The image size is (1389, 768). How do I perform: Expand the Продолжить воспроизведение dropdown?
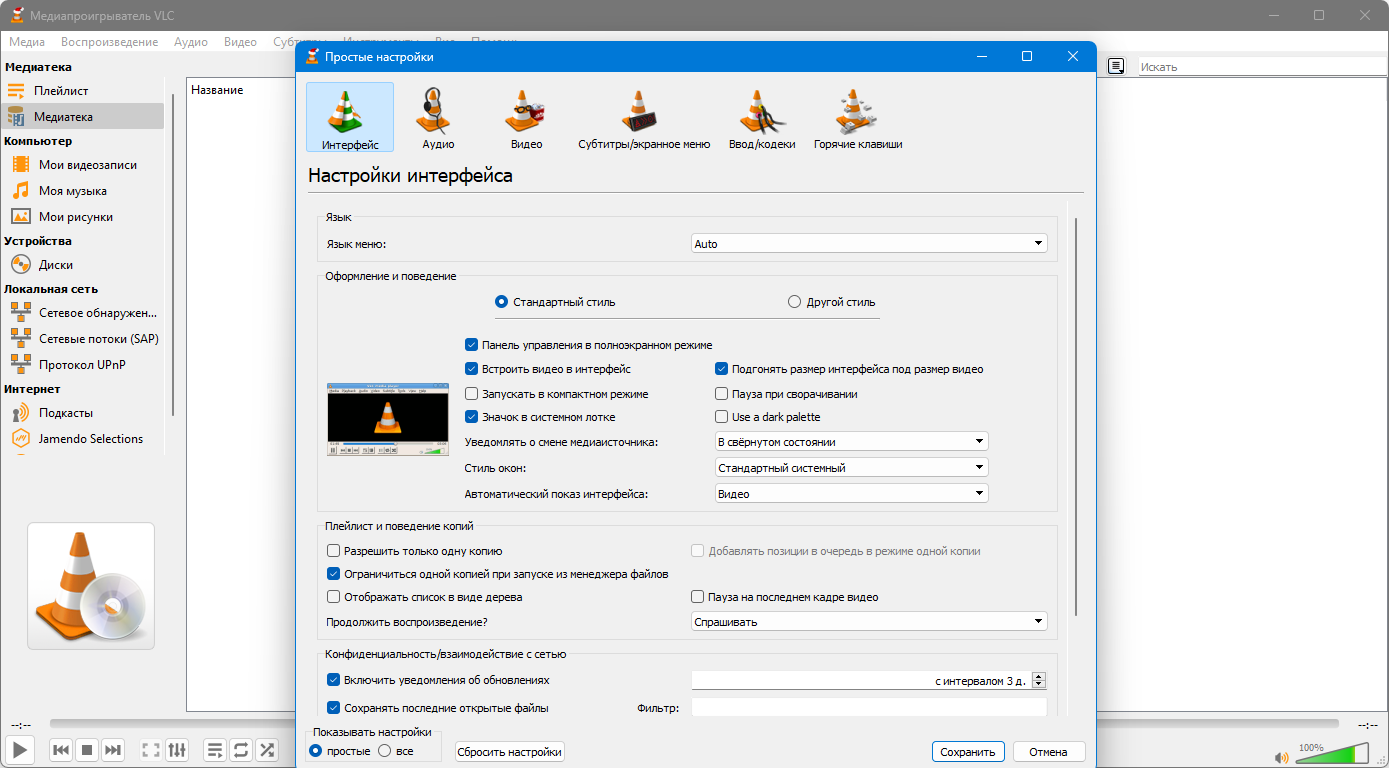click(869, 622)
